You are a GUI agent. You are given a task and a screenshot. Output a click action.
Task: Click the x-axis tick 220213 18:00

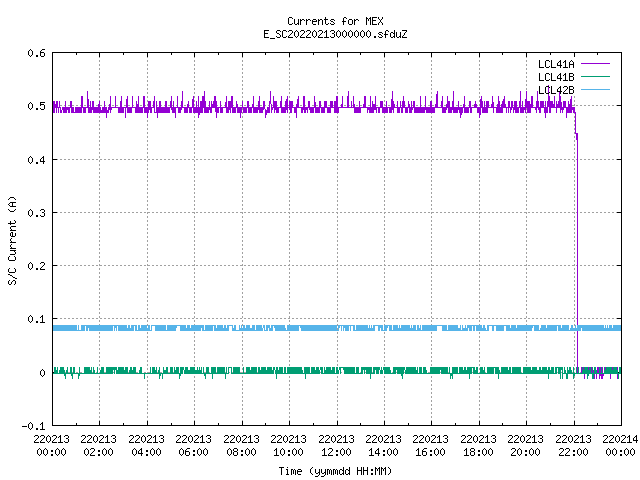[478, 446]
